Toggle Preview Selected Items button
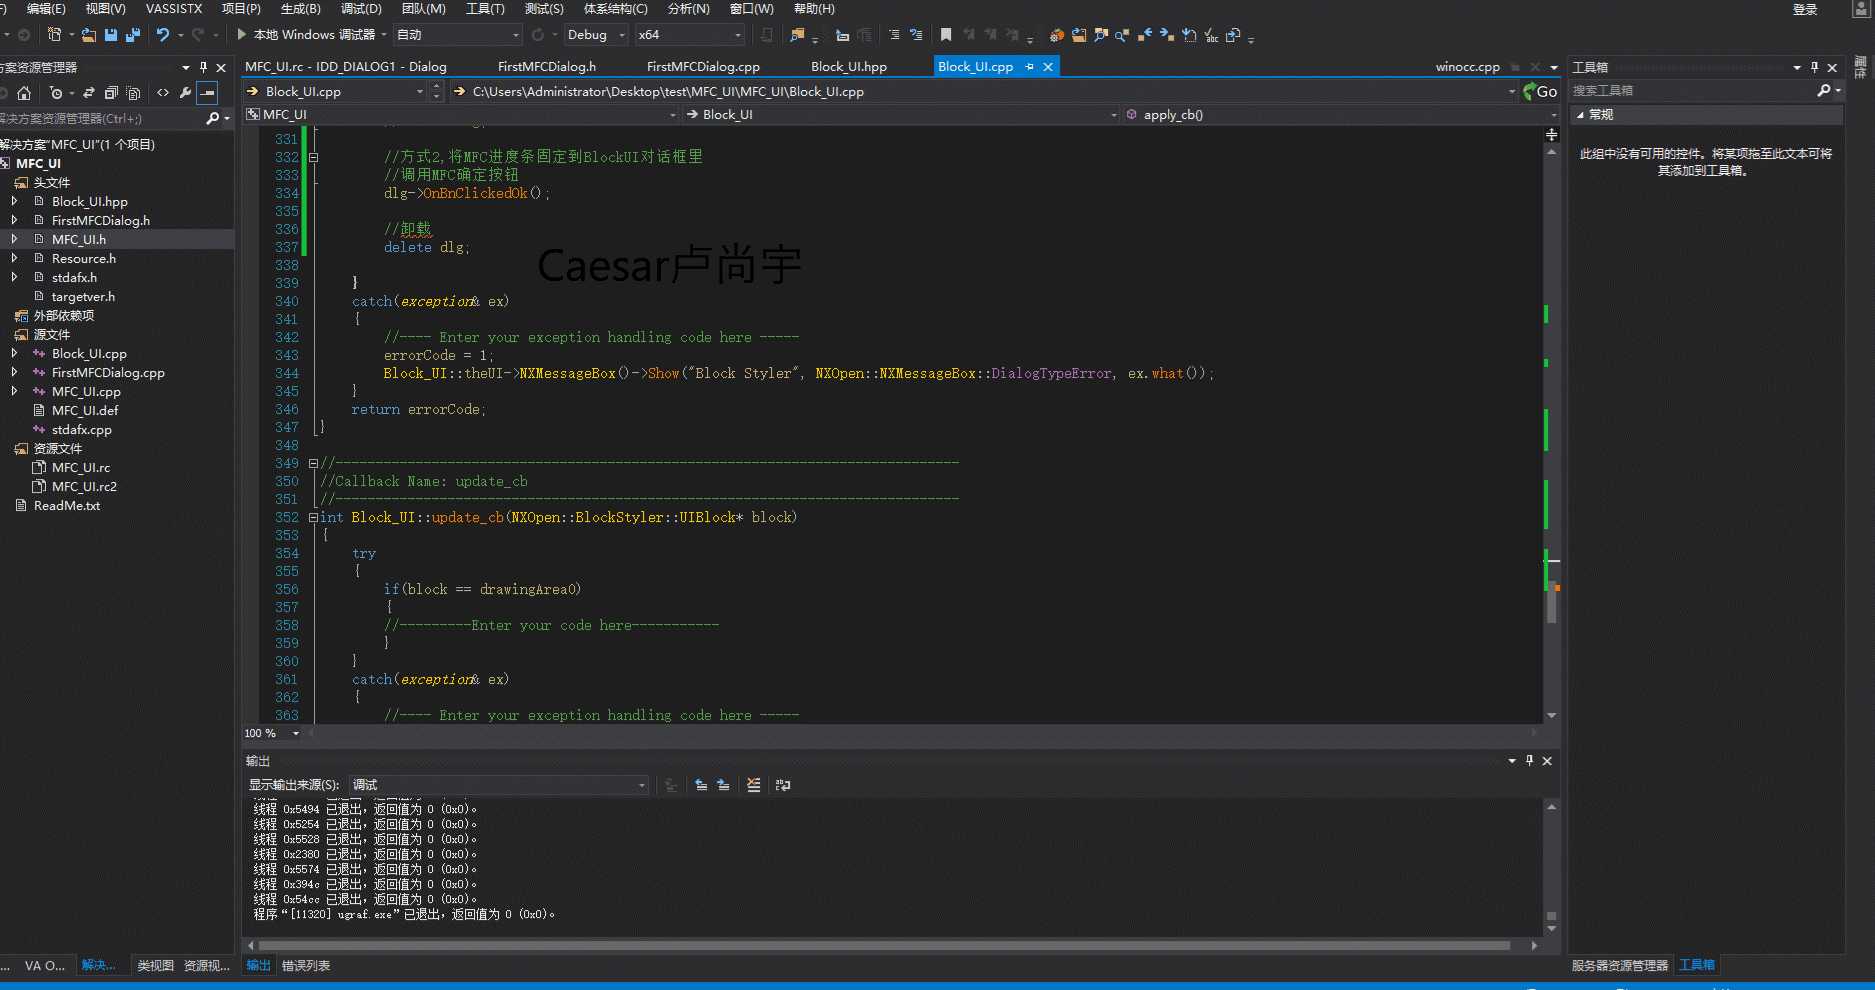The width and height of the screenshot is (1875, 990). point(207,93)
